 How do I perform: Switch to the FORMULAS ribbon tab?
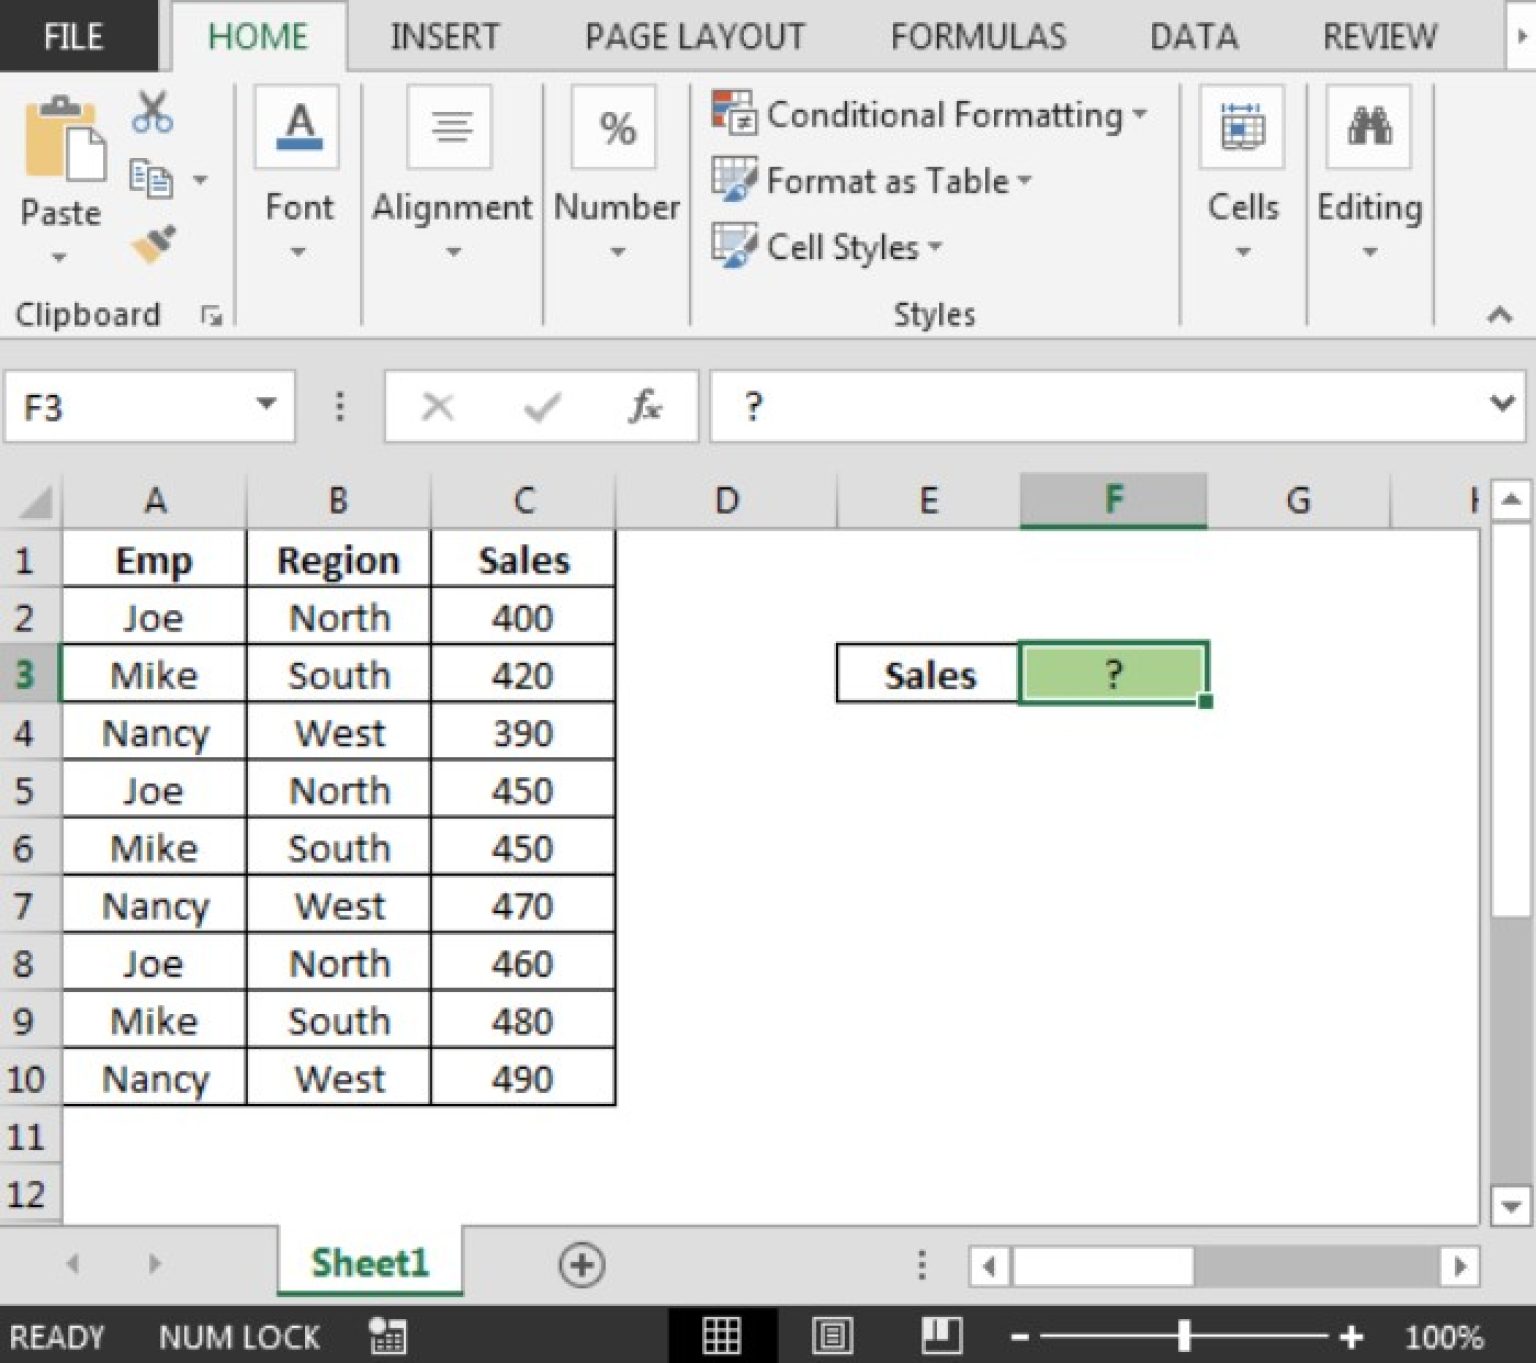click(x=977, y=36)
